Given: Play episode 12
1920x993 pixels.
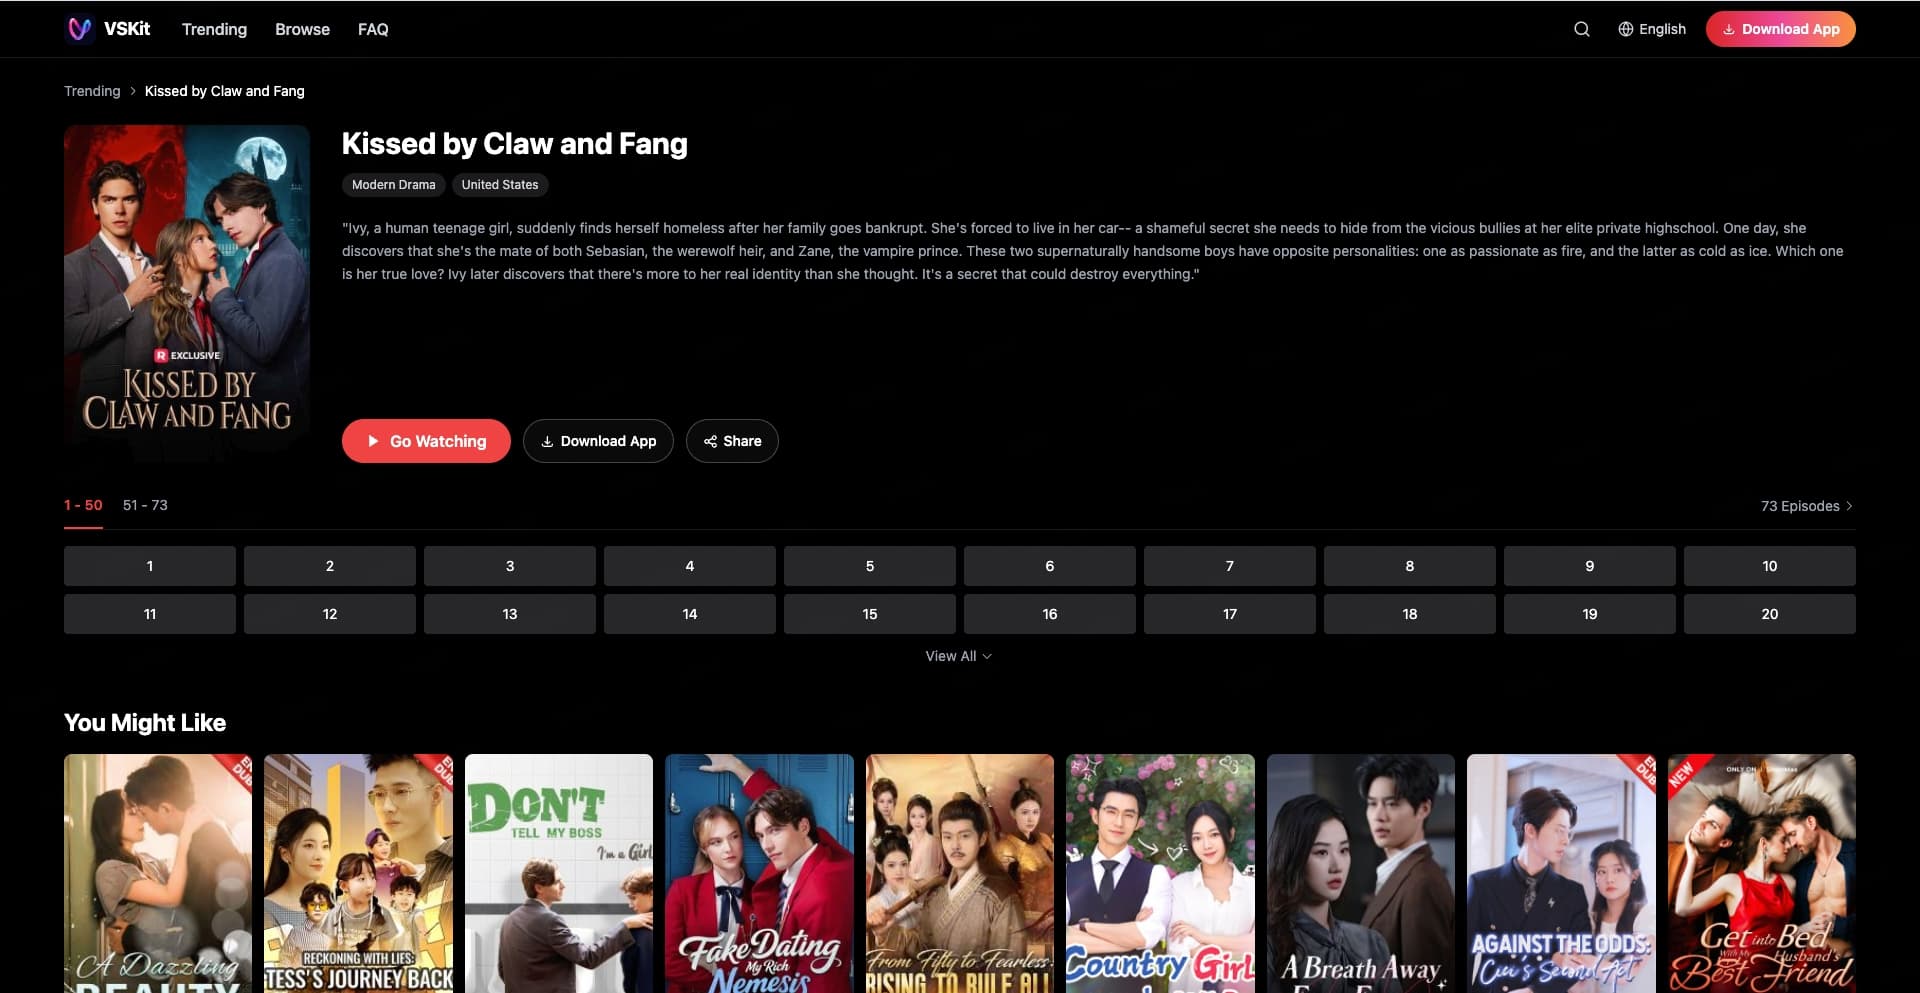Looking at the screenshot, I should (x=330, y=614).
